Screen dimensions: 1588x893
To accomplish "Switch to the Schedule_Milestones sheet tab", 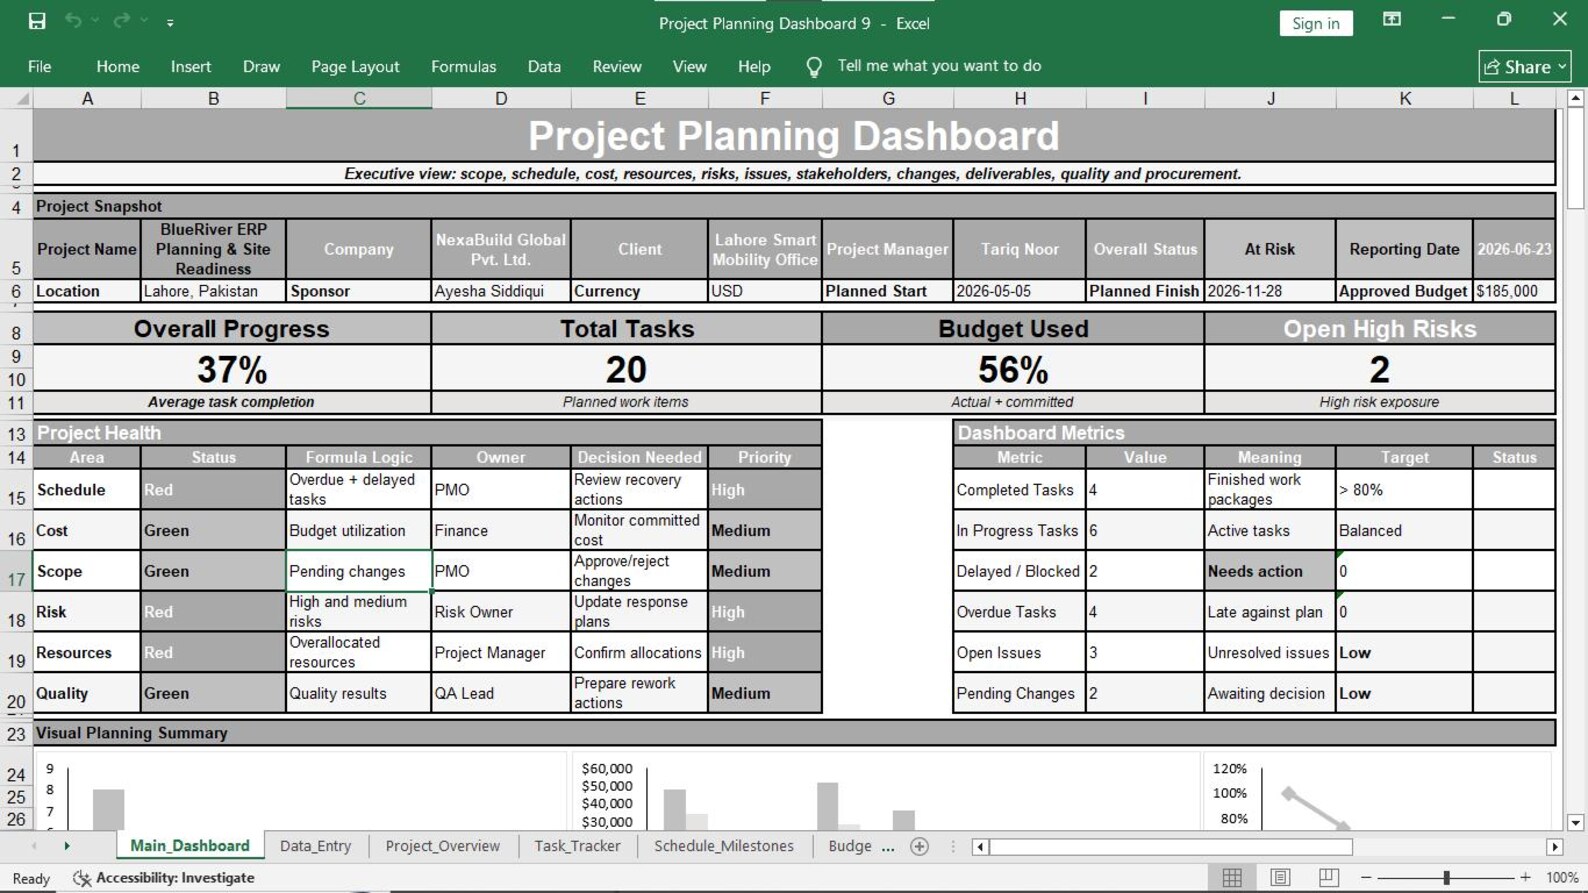I will point(724,846).
